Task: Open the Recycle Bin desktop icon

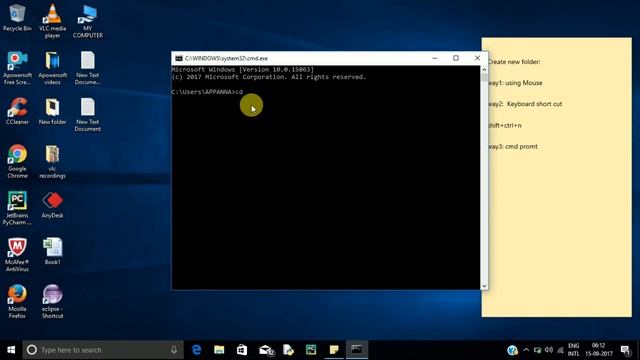Action: [17, 18]
